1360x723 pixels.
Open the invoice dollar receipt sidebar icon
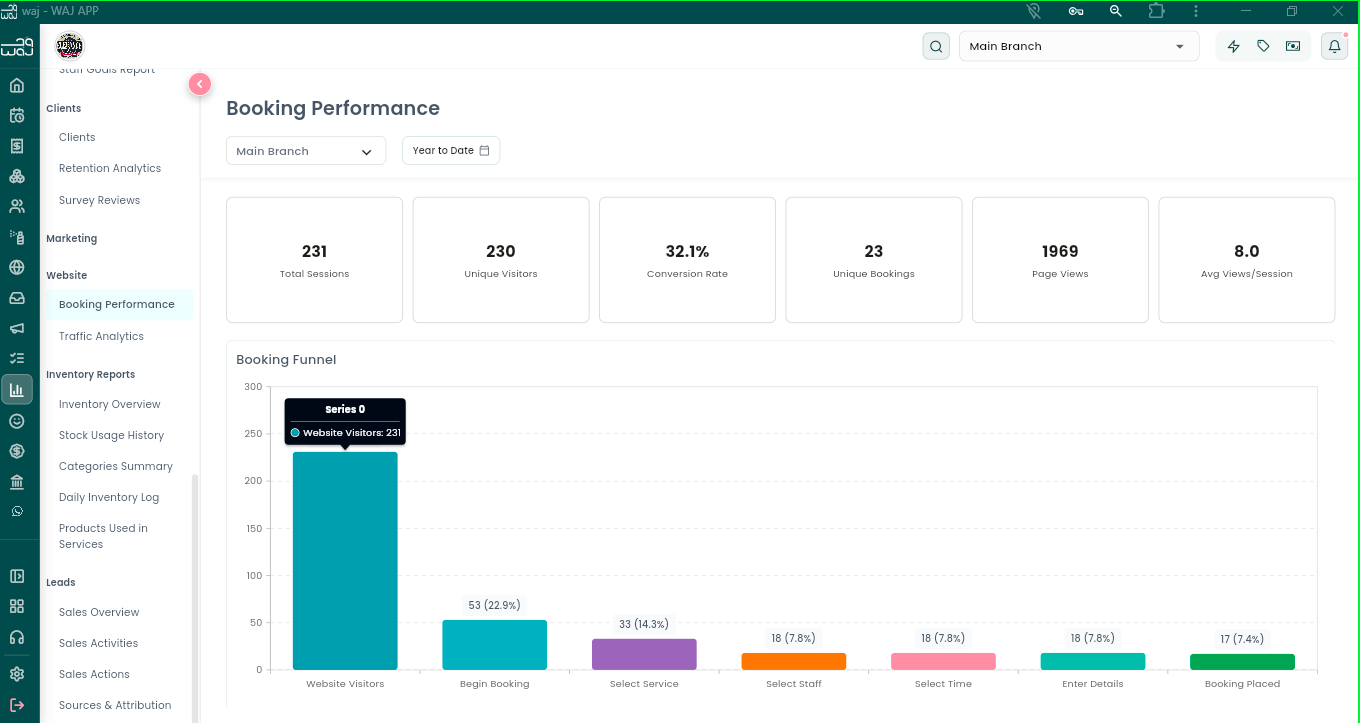tap(16, 146)
